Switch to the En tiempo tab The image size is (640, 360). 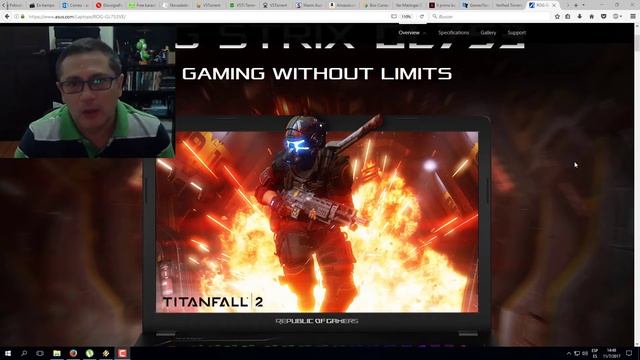click(42, 5)
